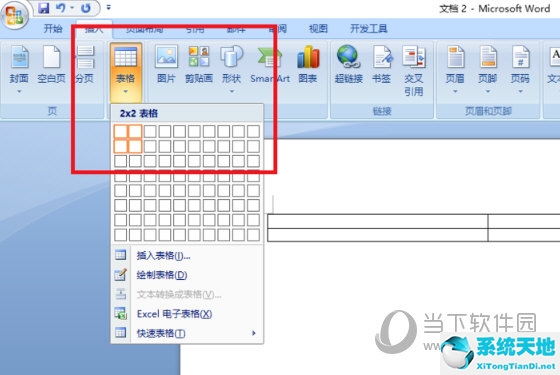Undo last action in quick access toolbar
The image size is (560, 375).
(61, 8)
